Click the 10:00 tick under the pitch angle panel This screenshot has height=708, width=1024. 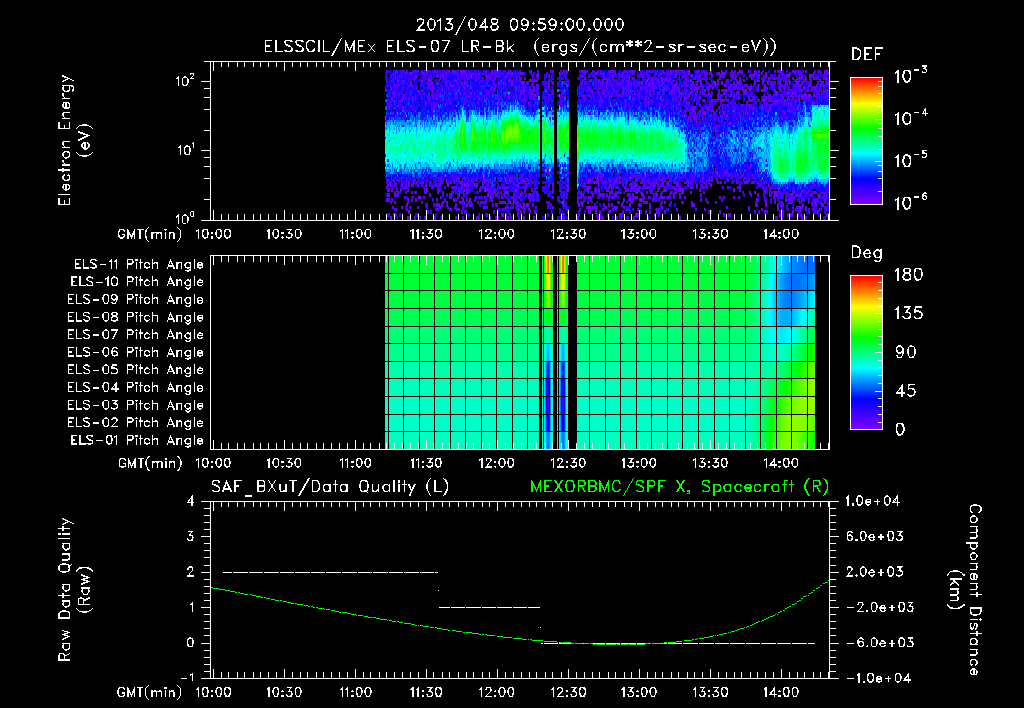pos(213,463)
